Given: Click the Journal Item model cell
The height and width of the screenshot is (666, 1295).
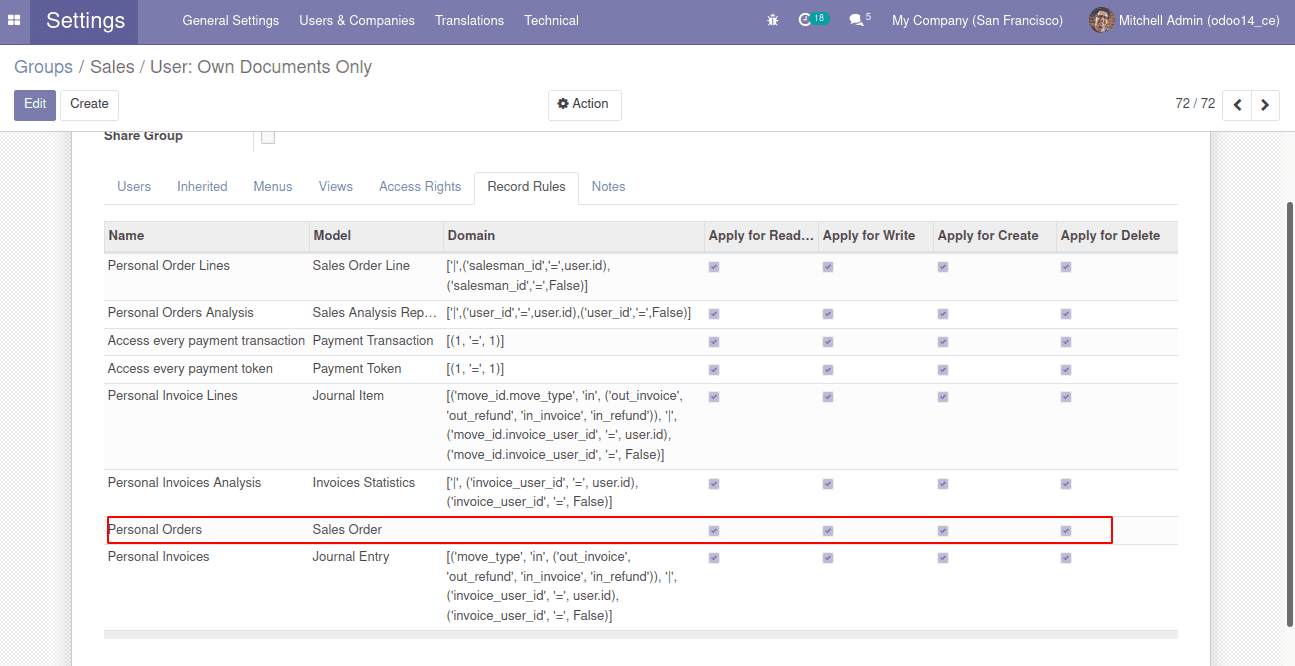Looking at the screenshot, I should [348, 396].
